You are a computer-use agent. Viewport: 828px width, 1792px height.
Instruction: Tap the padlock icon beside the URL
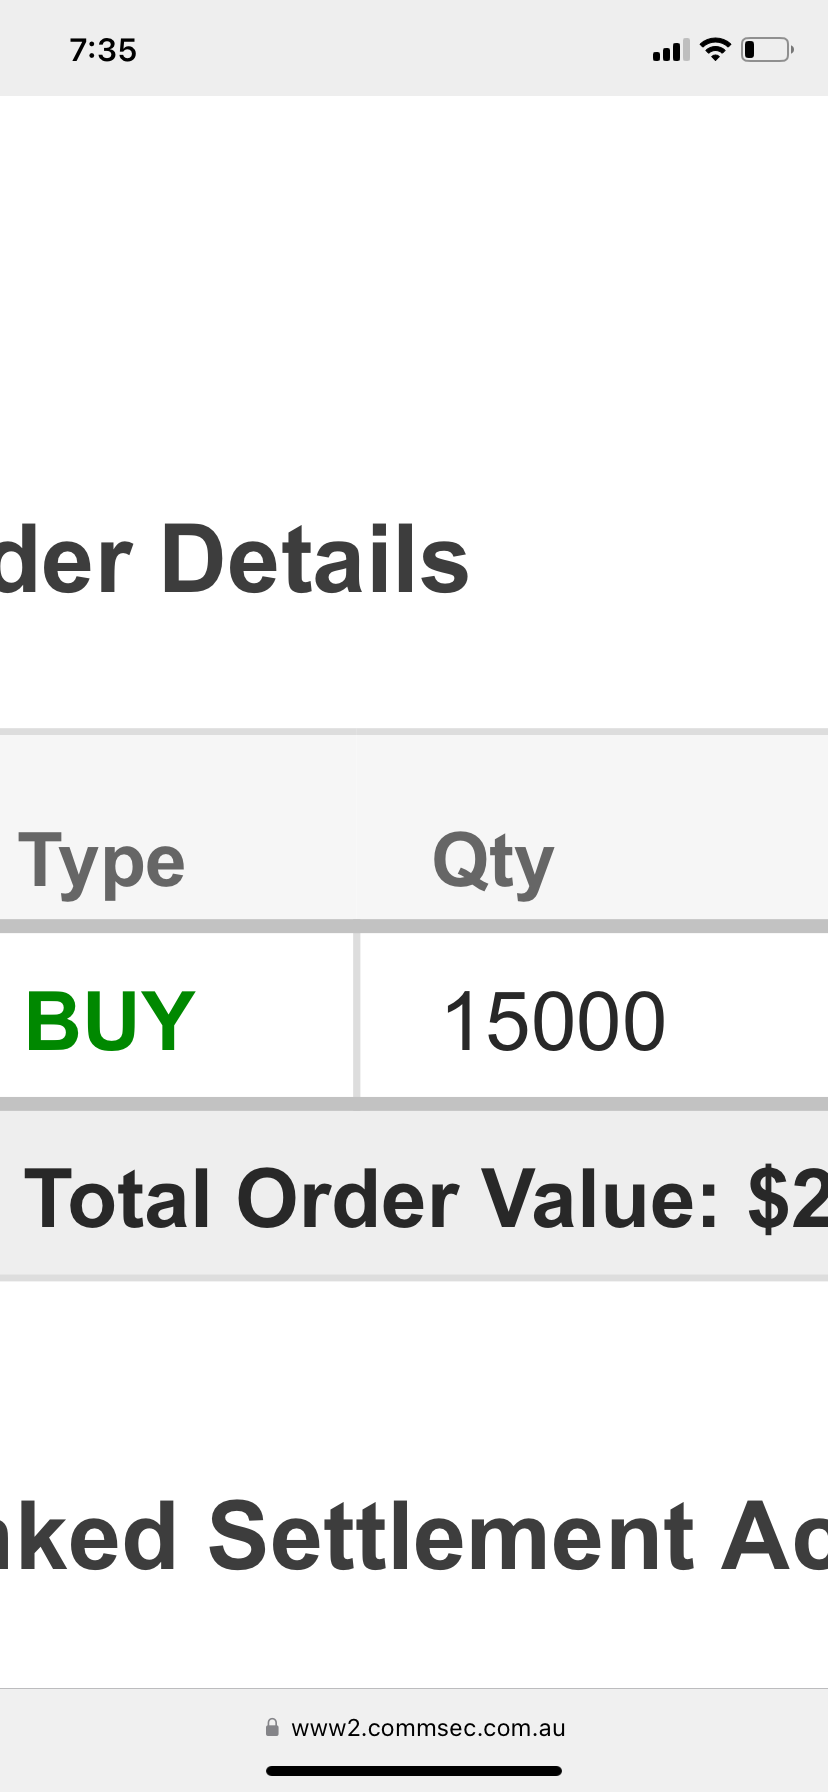272,1727
